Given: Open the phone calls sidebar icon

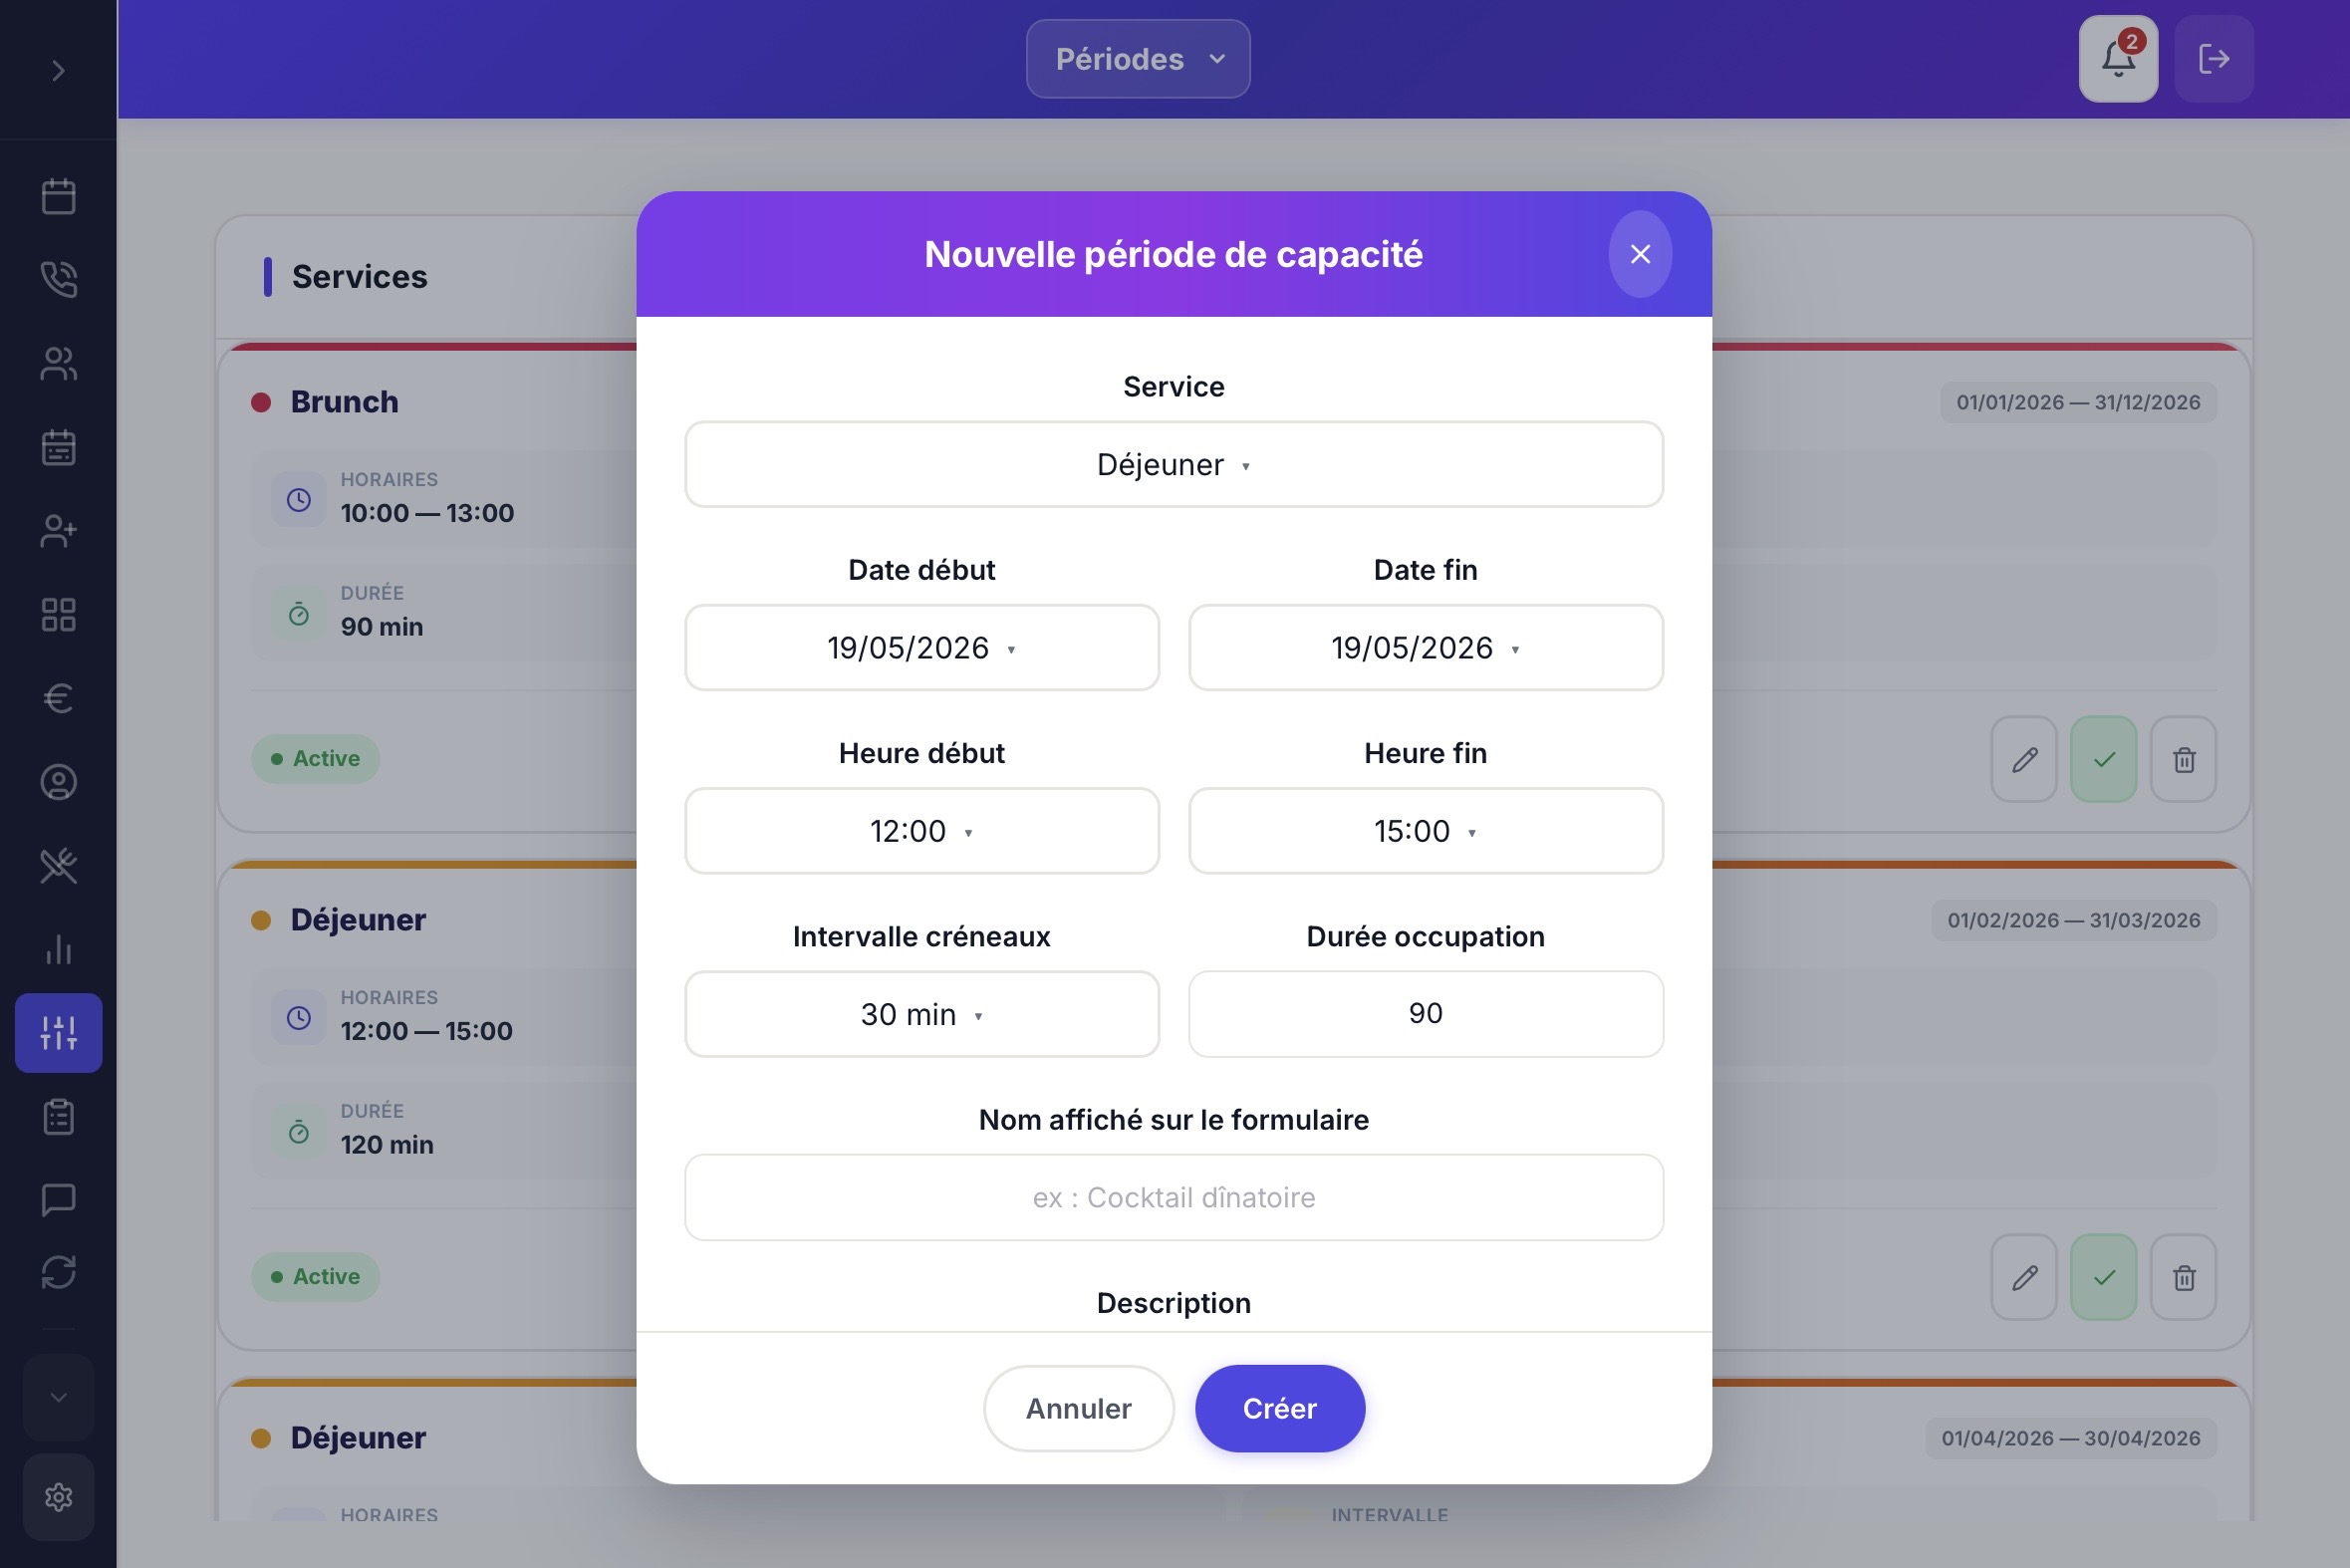Looking at the screenshot, I should click(59, 279).
